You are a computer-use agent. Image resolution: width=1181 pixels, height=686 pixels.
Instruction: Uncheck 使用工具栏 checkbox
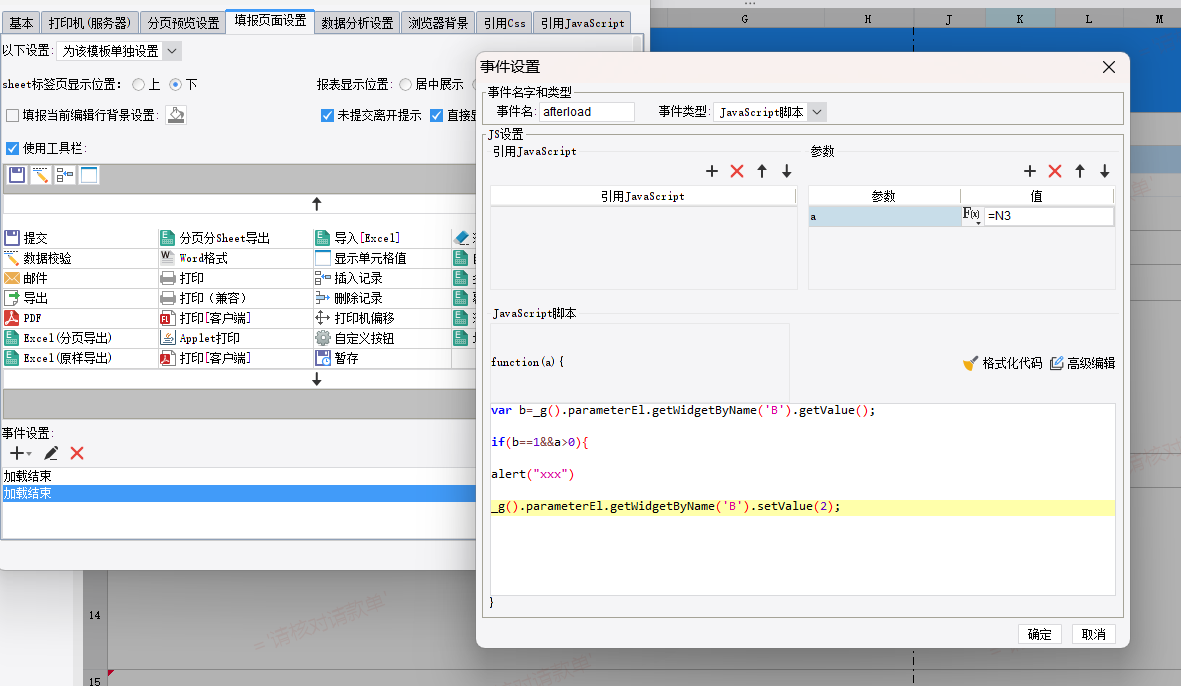[x=12, y=148]
